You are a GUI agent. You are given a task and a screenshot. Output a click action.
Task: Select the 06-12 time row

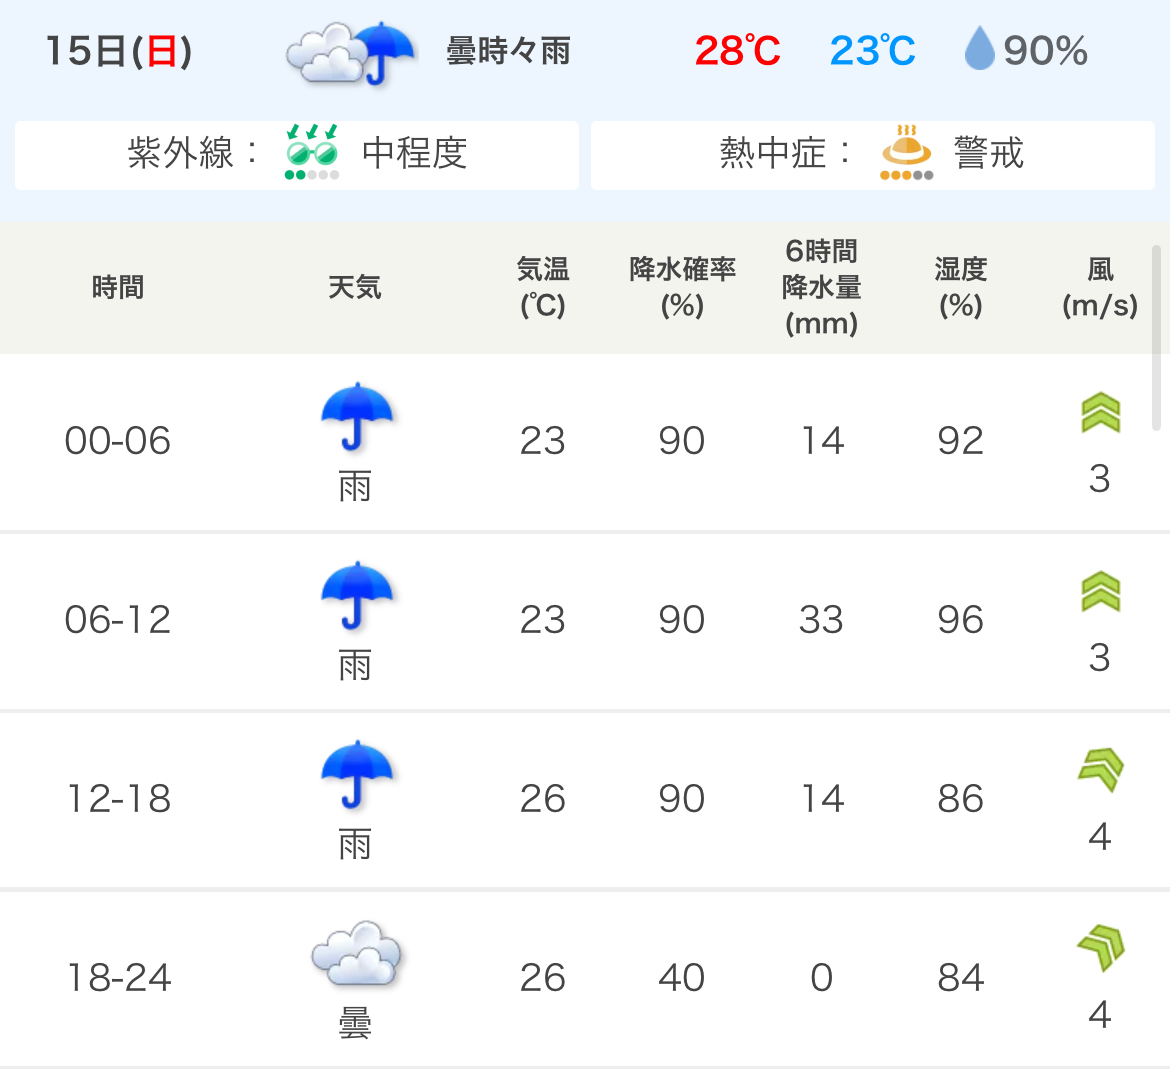click(585, 621)
